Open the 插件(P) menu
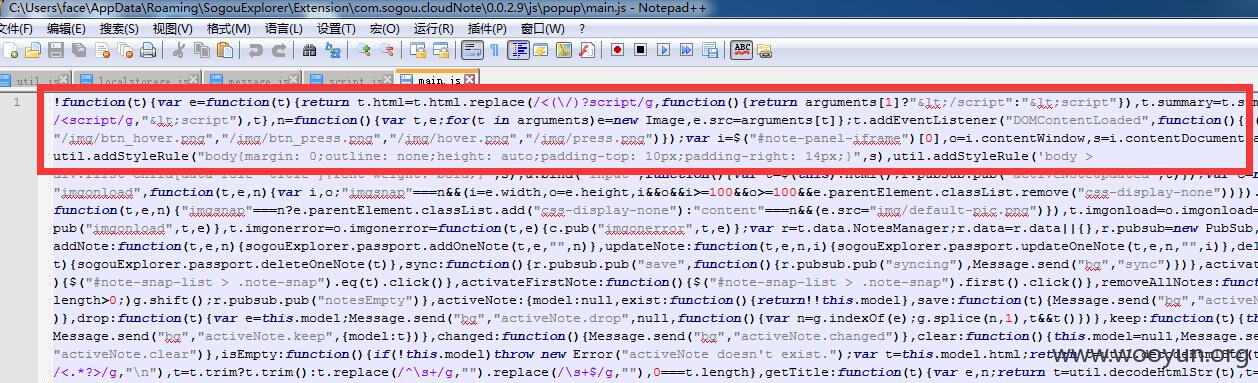 click(487, 28)
